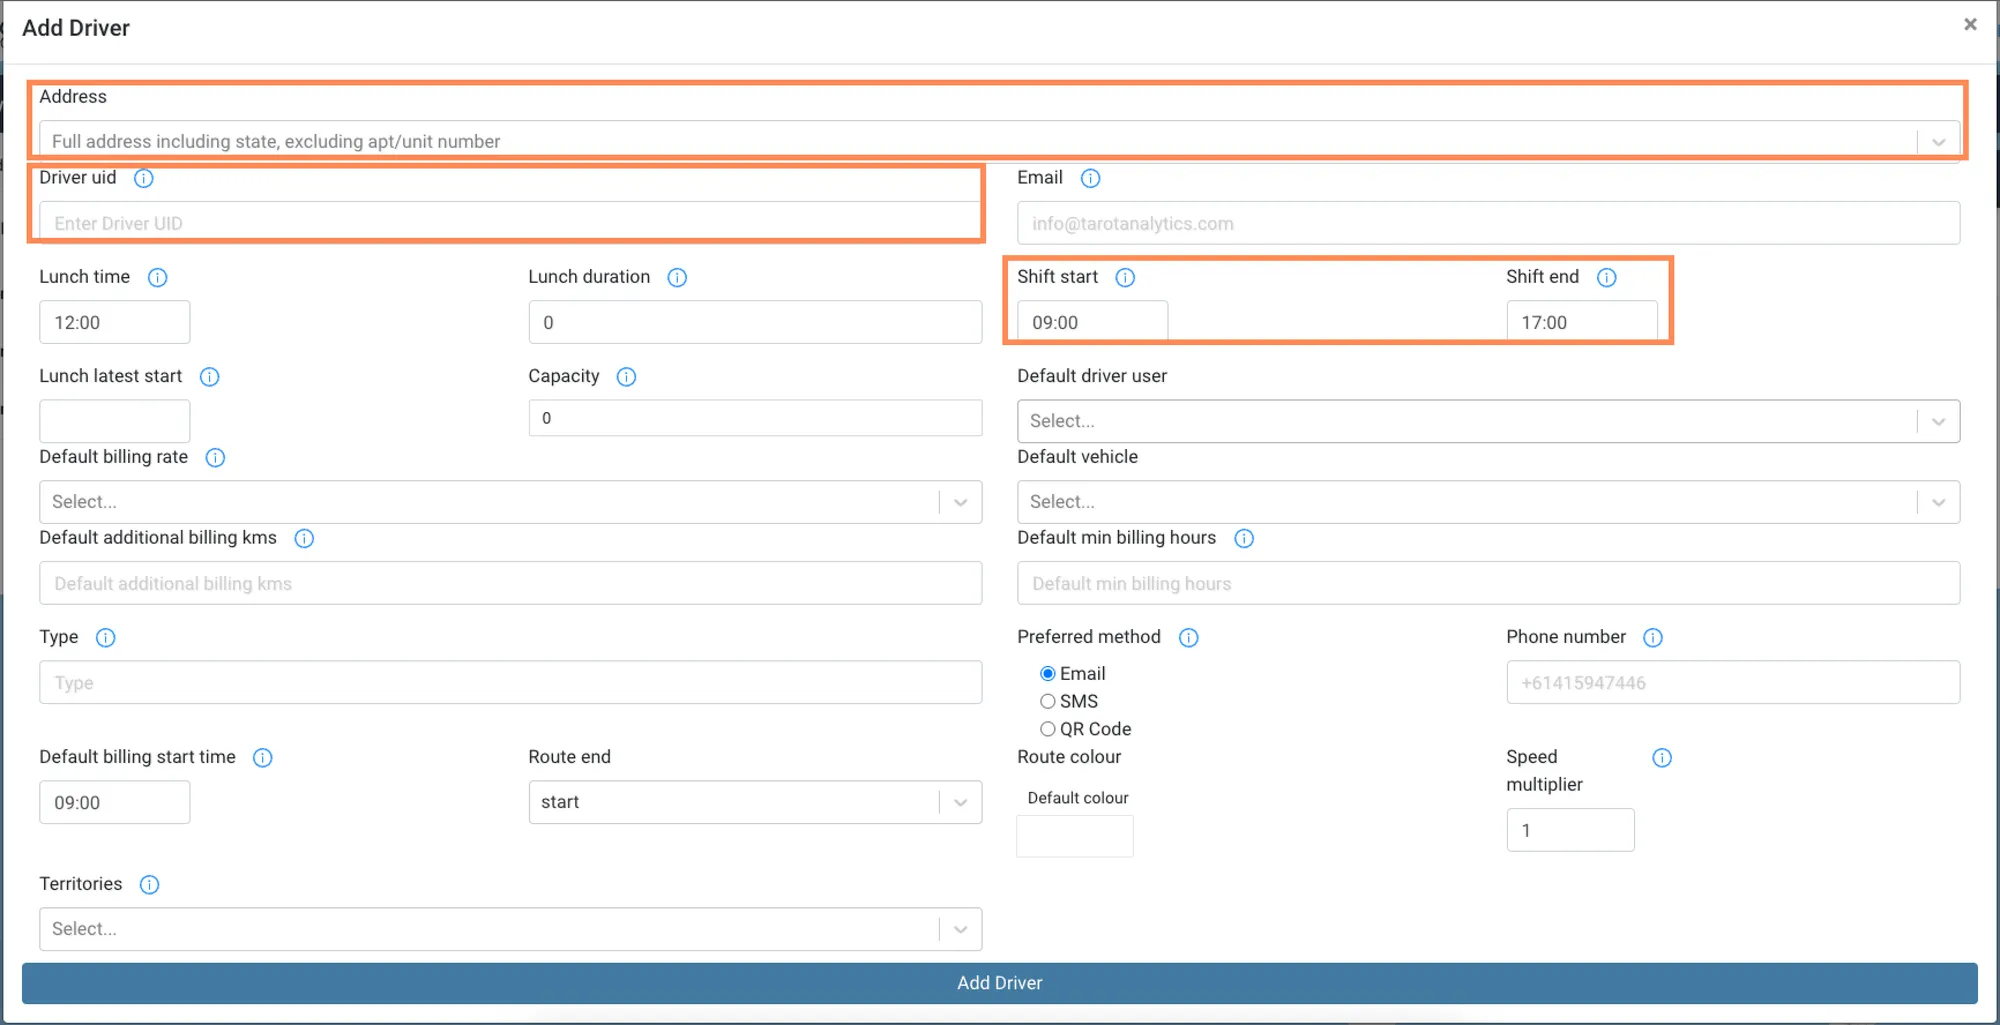
Task: Show the Email field info tooltip icon
Action: pos(1090,178)
